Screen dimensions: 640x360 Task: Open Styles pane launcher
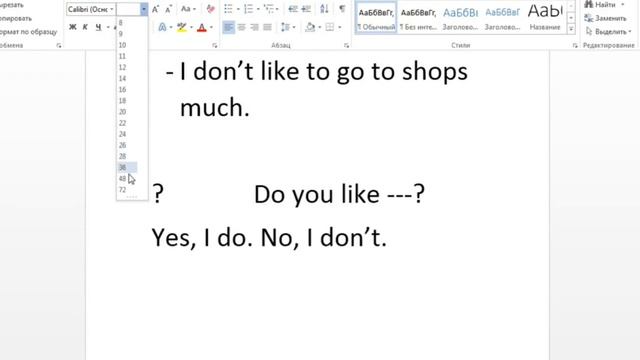[575, 46]
